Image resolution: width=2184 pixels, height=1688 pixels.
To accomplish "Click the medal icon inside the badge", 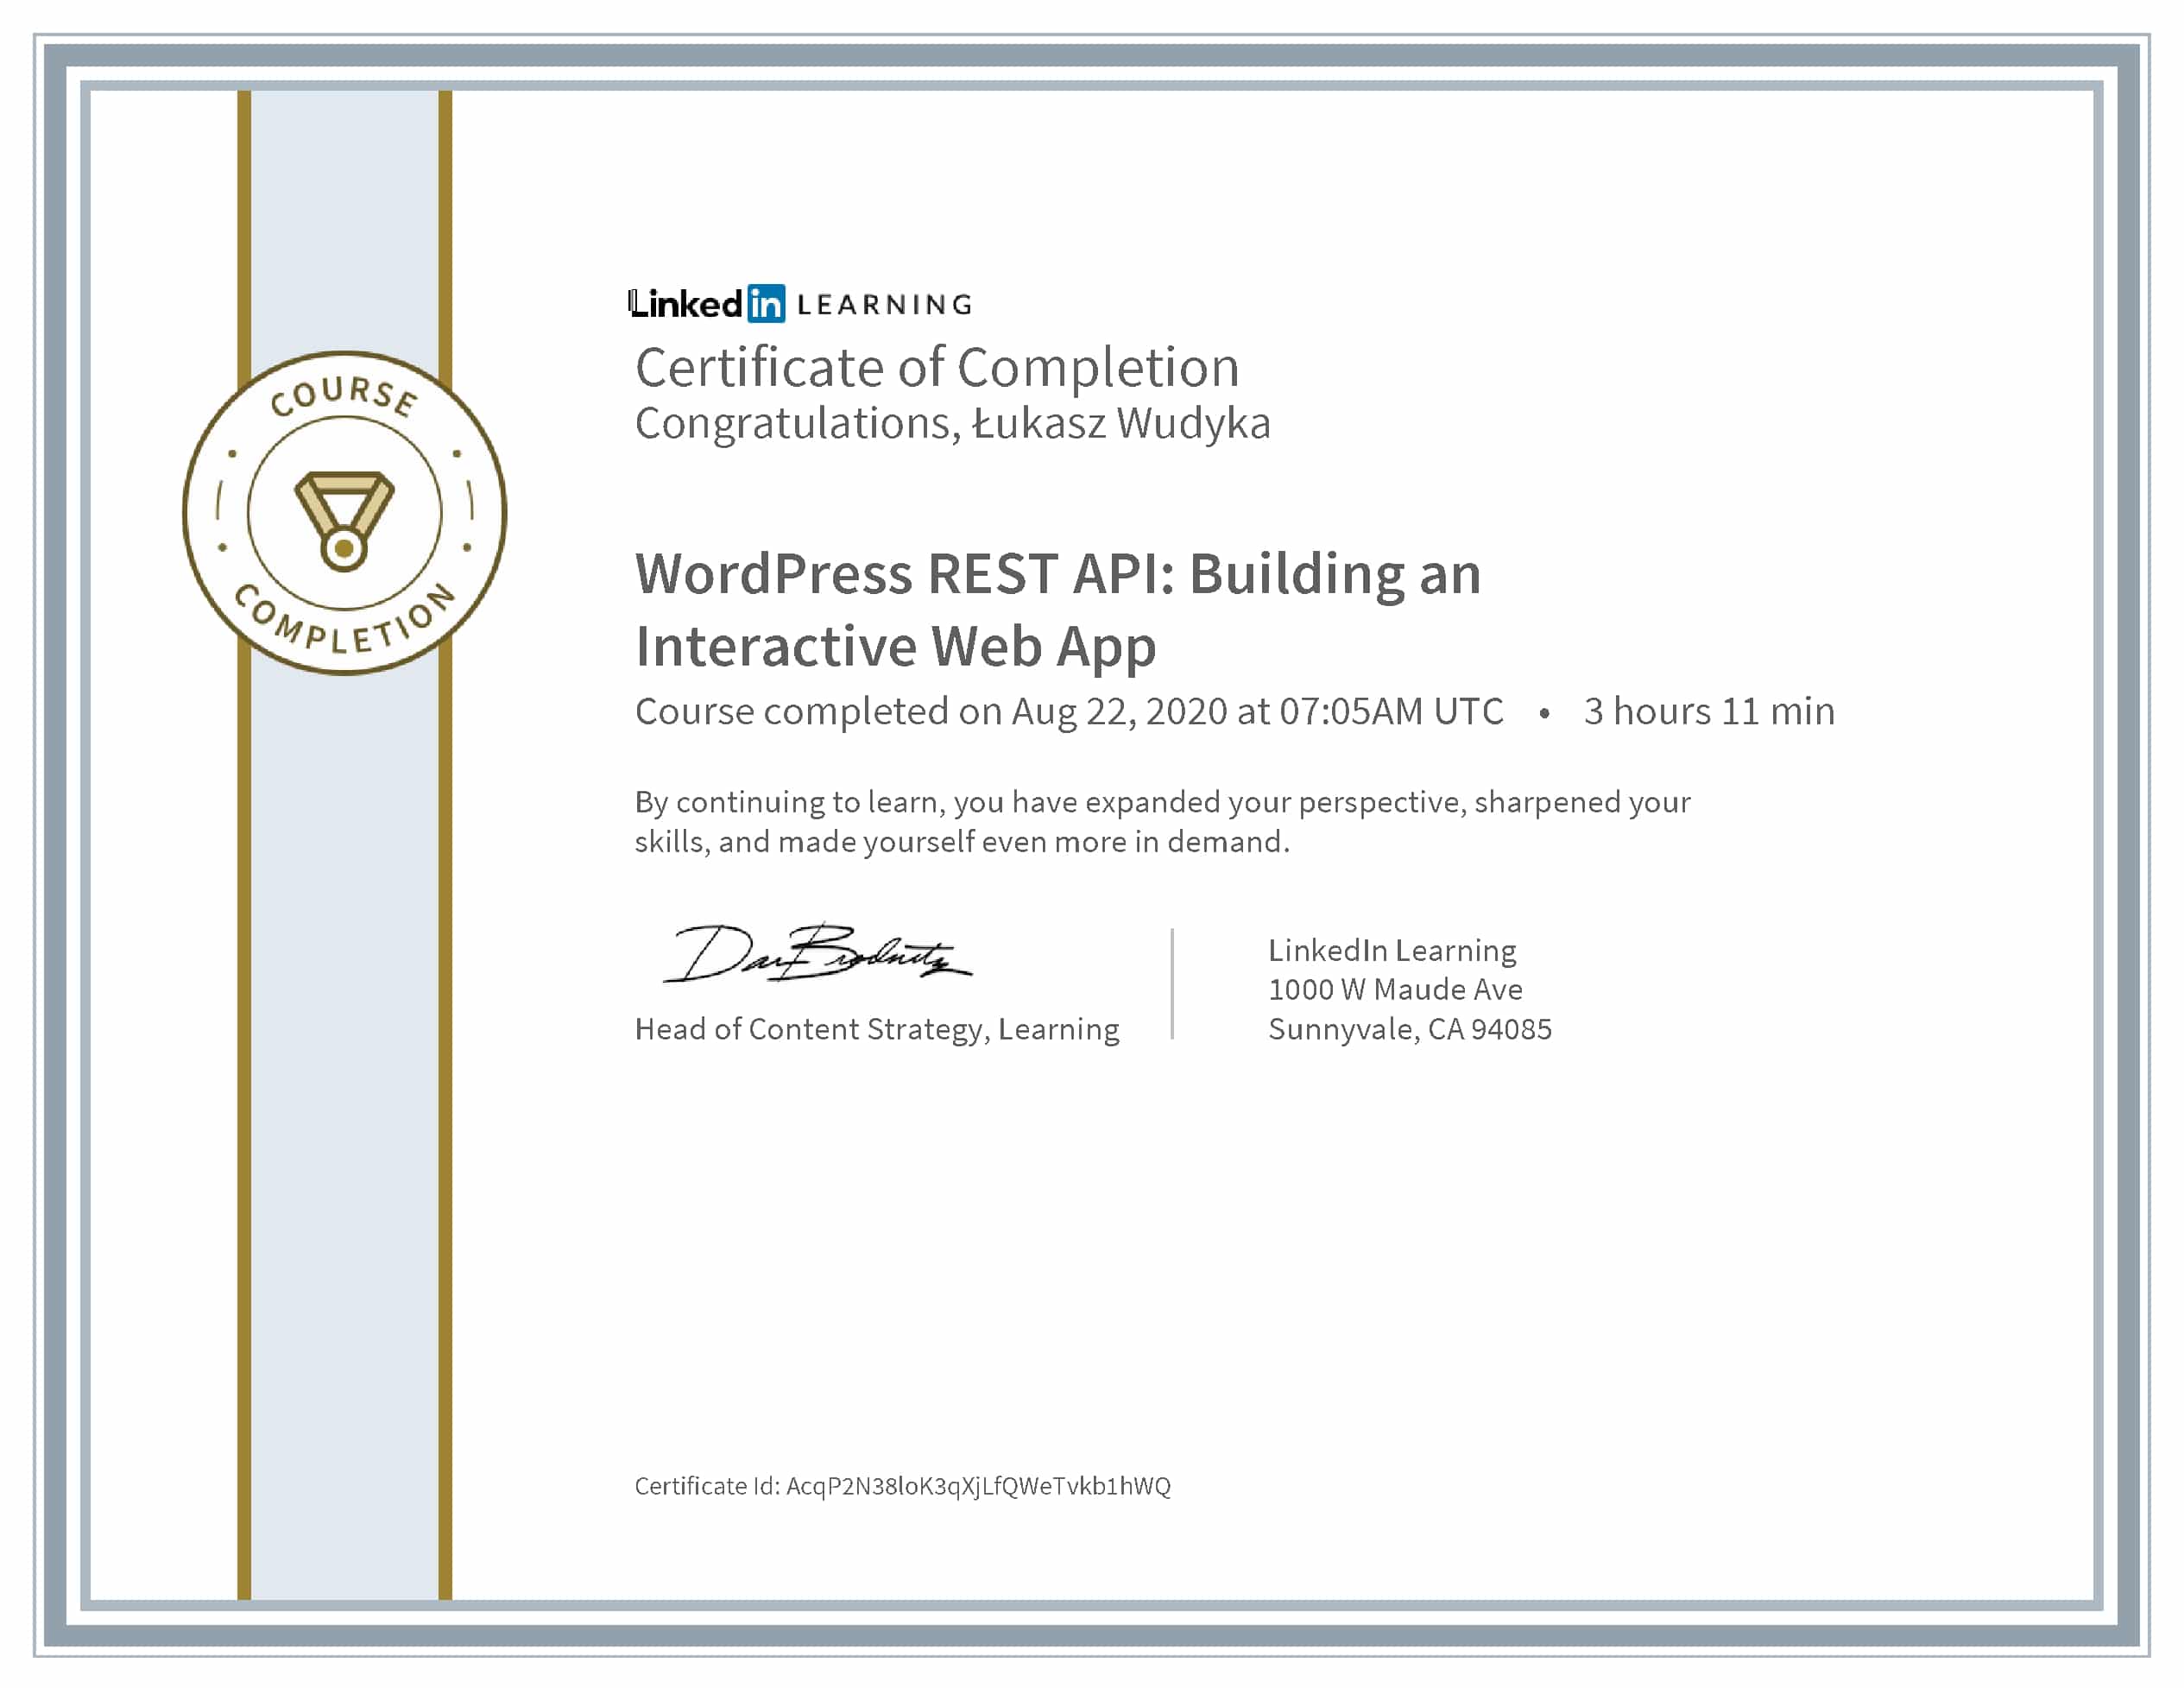I will (x=344, y=520).
